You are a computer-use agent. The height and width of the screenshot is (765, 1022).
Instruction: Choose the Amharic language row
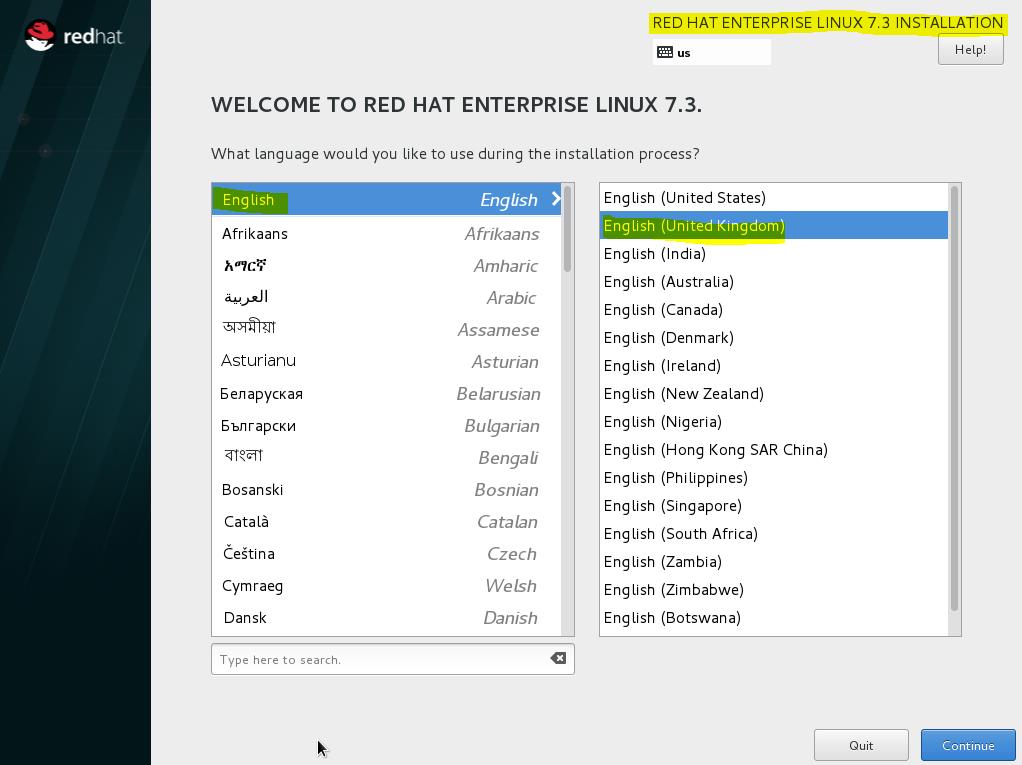pyautogui.click(x=387, y=265)
